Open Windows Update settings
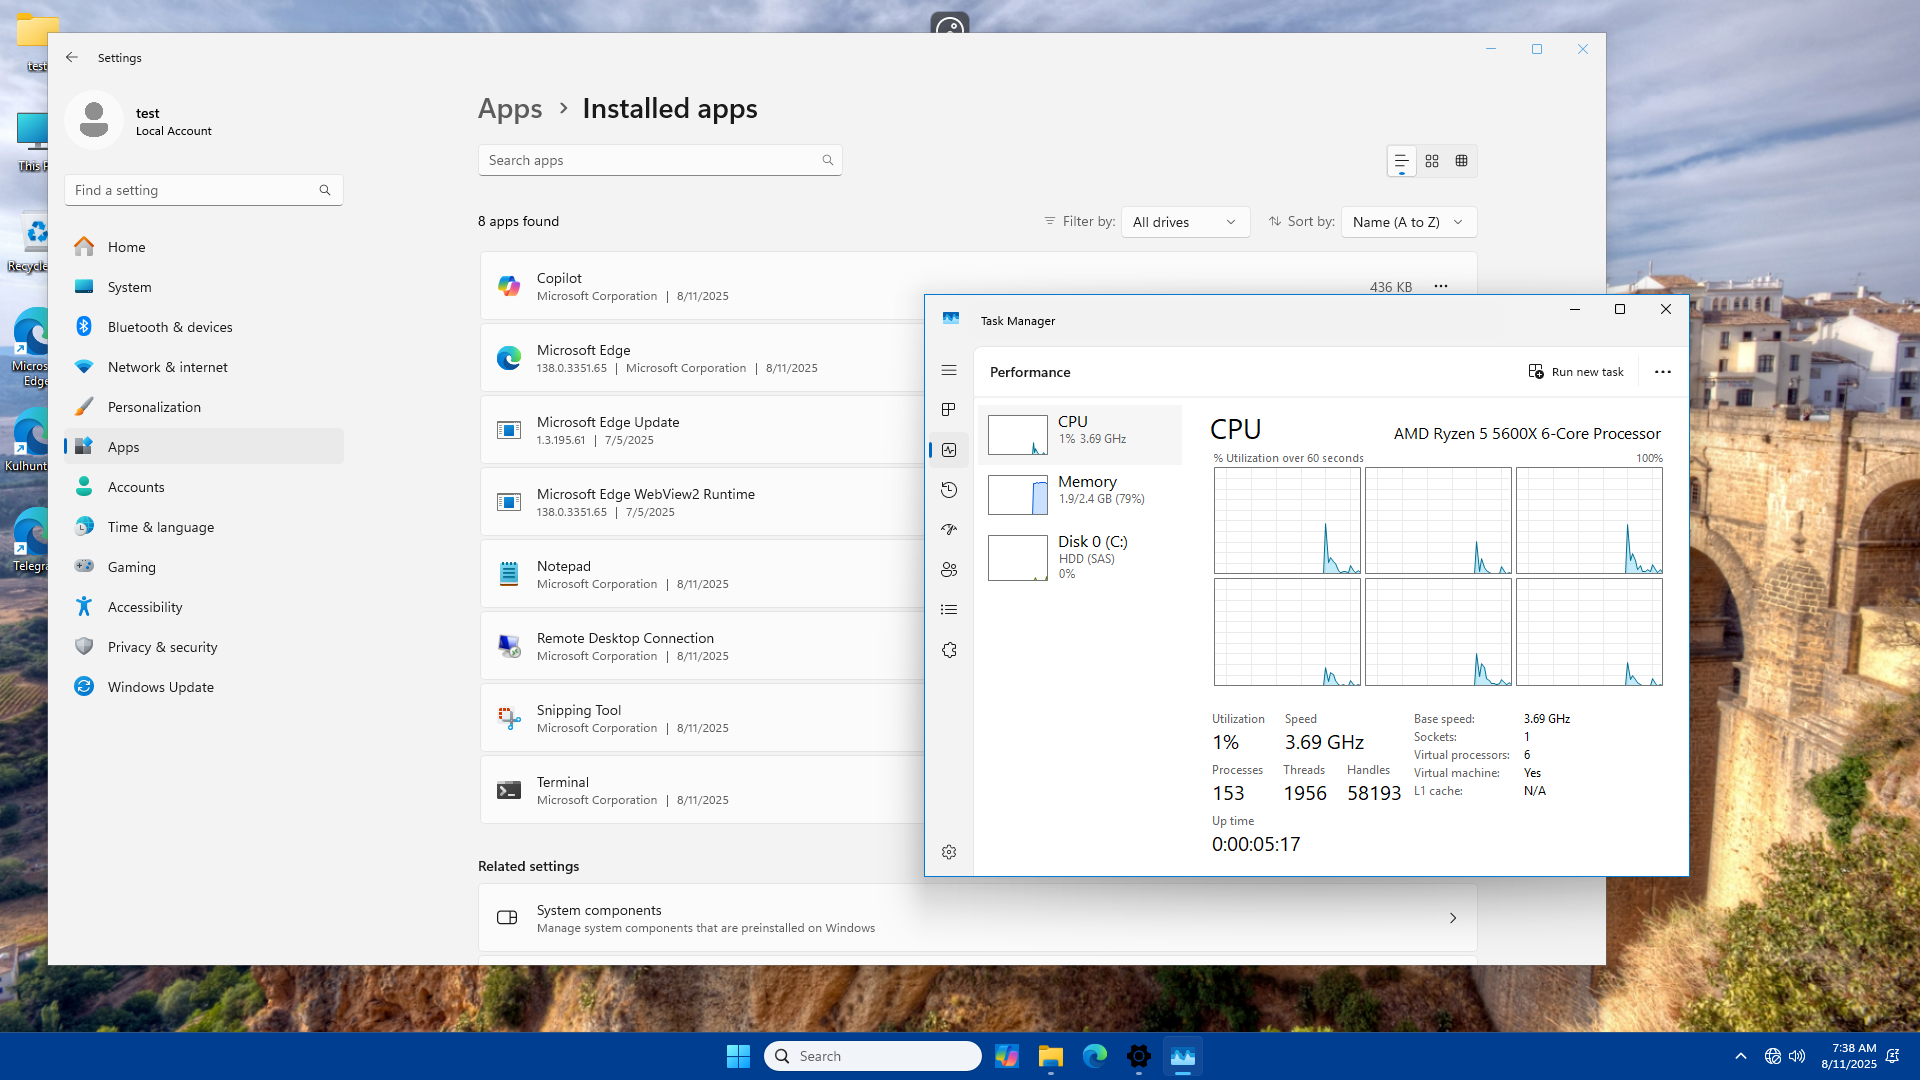 204,687
